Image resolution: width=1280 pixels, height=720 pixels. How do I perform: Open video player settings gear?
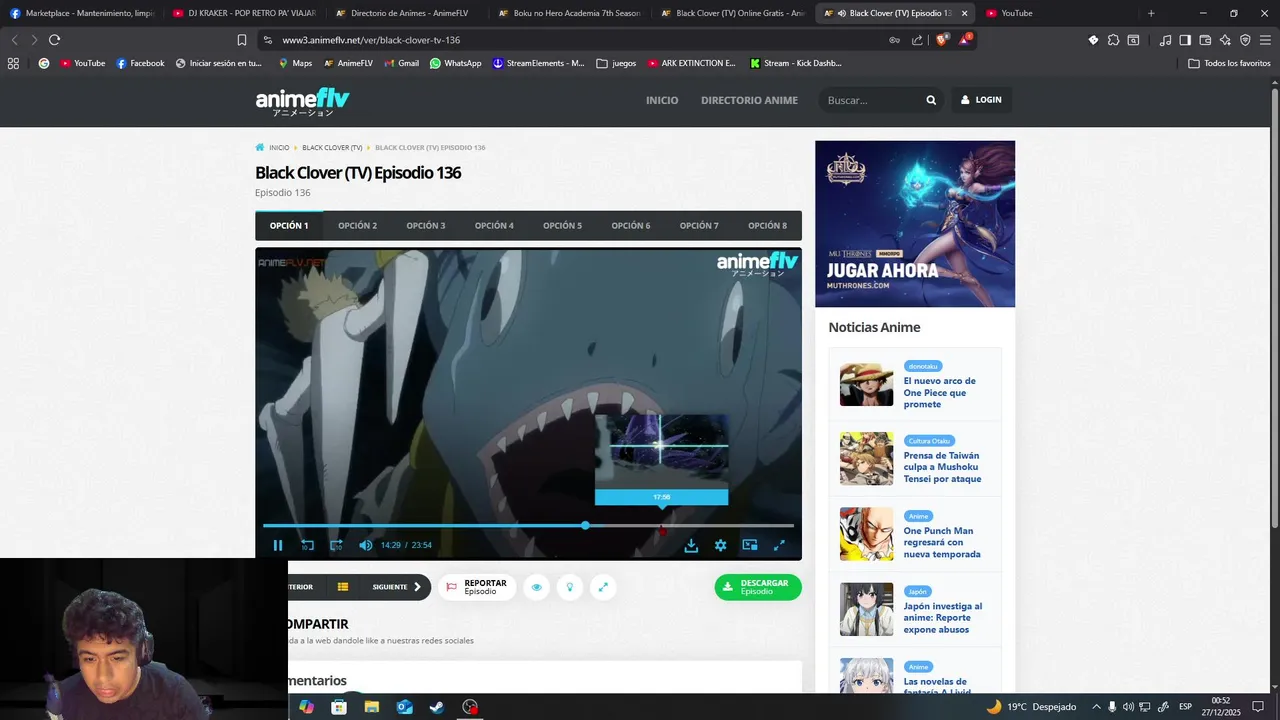(x=720, y=545)
